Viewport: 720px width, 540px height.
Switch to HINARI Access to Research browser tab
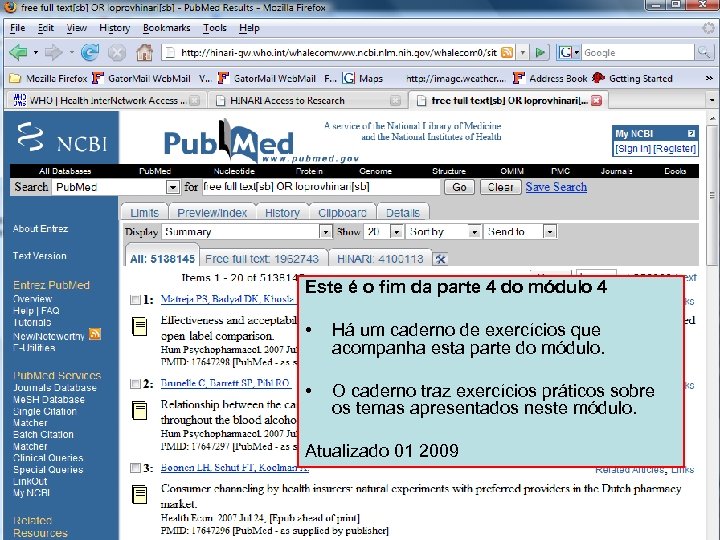pyautogui.click(x=308, y=101)
